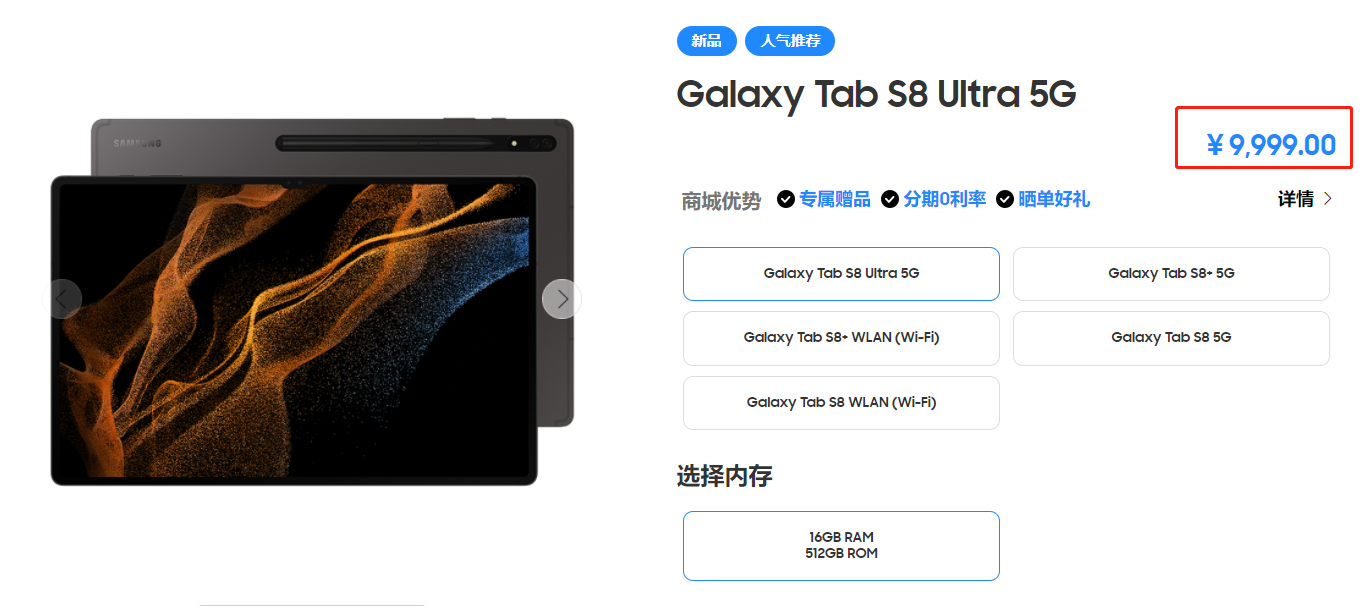Select Galaxy Tab S8 5G model
Viewport: 1369px width, 606px height.
pos(1171,338)
